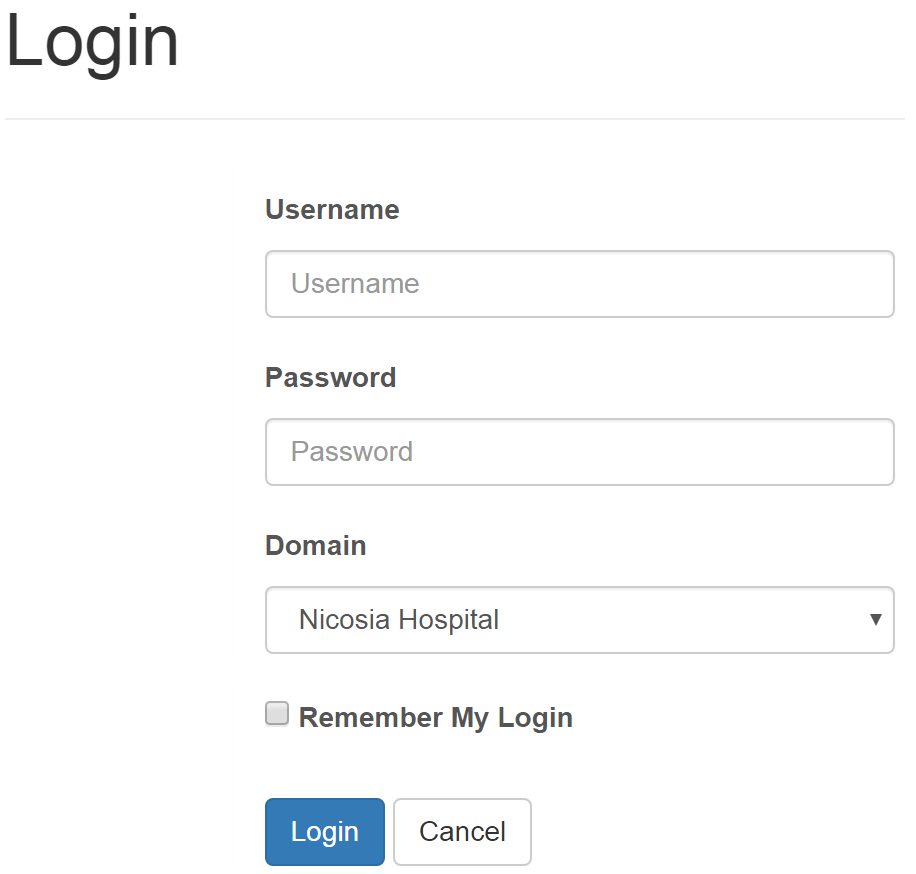Click the Cancel button
Viewport: 916px width, 874px height.
pyautogui.click(x=462, y=832)
